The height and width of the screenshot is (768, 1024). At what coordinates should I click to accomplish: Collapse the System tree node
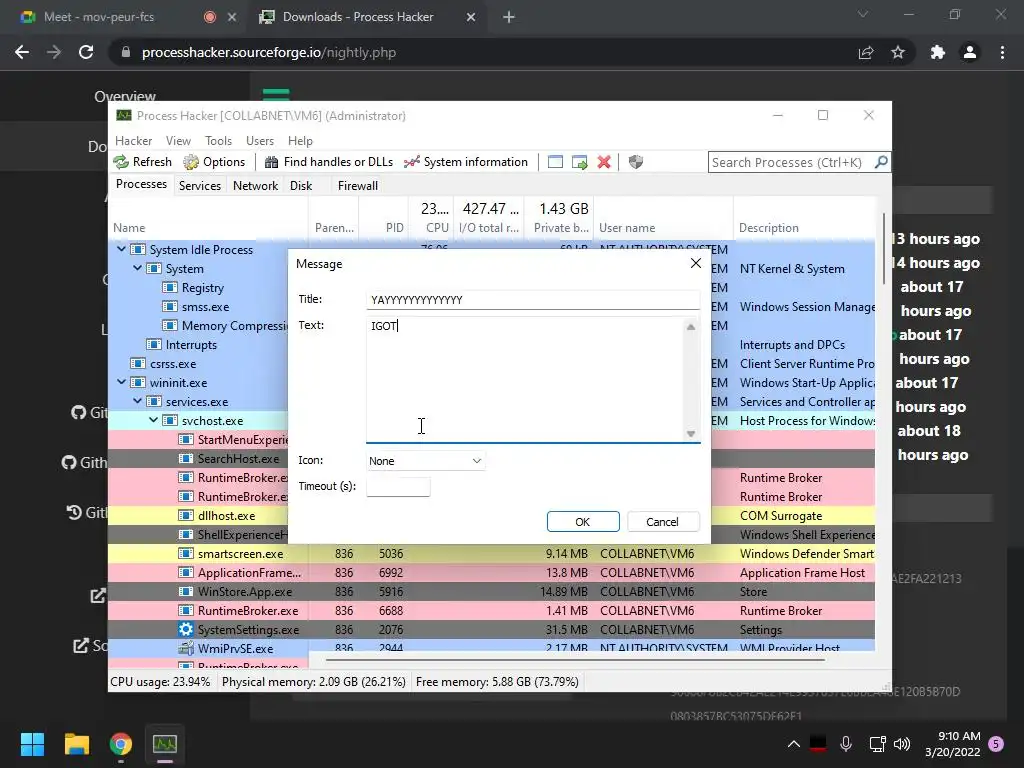point(137,268)
